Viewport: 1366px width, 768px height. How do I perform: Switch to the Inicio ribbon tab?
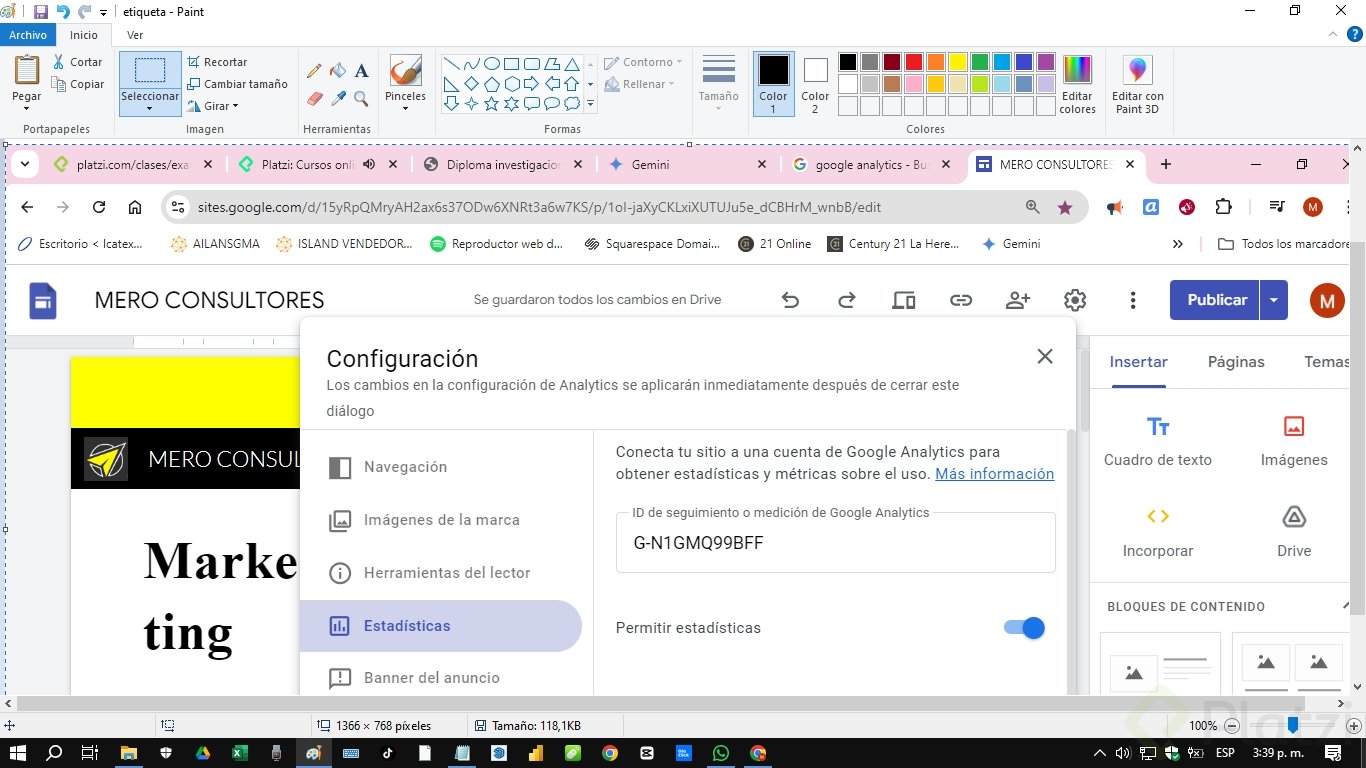(84, 35)
